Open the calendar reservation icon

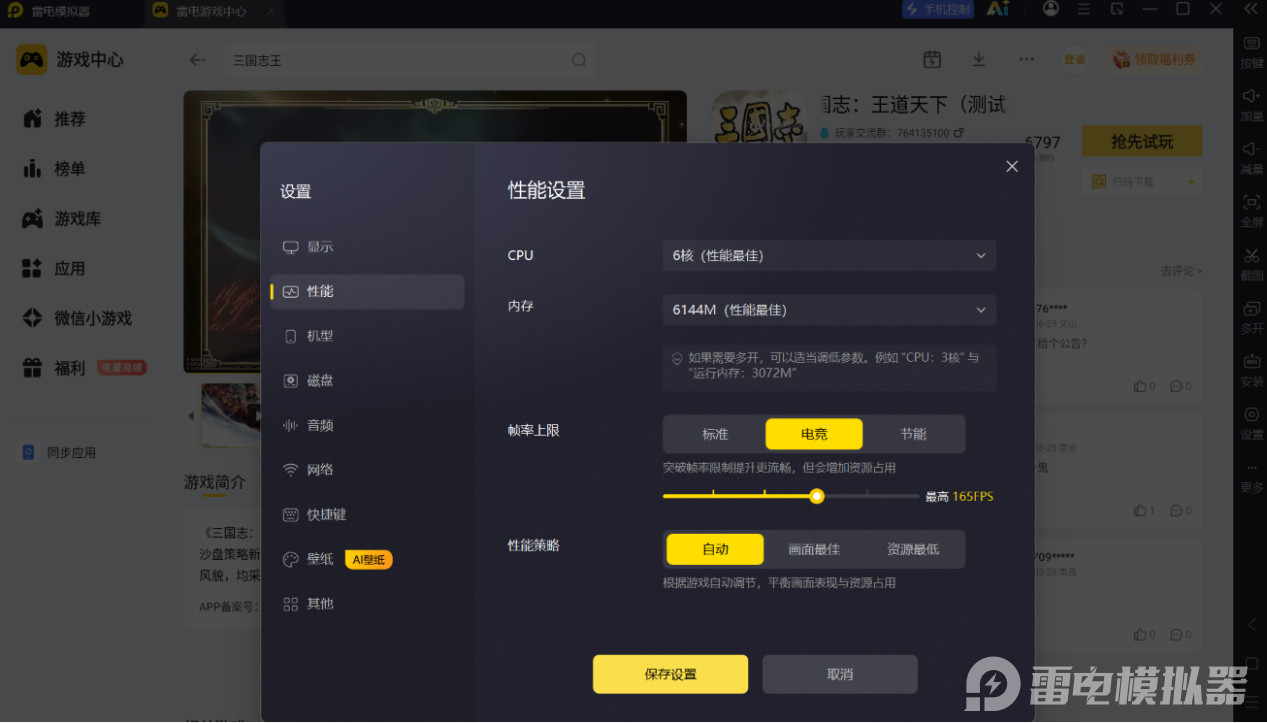point(932,59)
